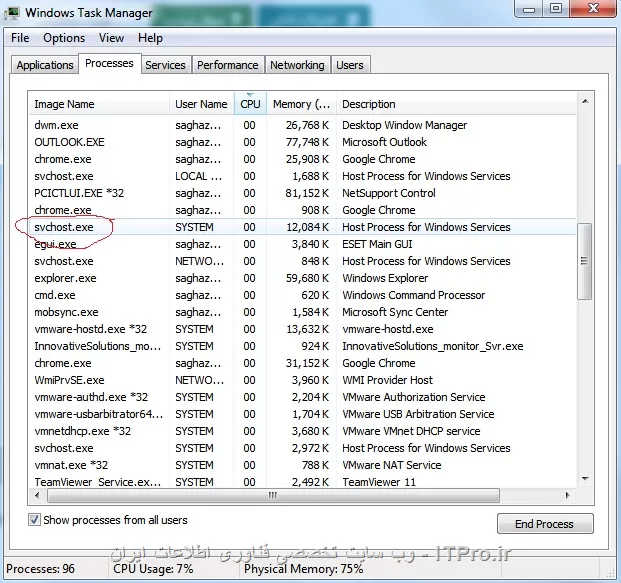Image resolution: width=621 pixels, height=583 pixels.
Task: Sort by Memory column header
Action: (x=301, y=104)
